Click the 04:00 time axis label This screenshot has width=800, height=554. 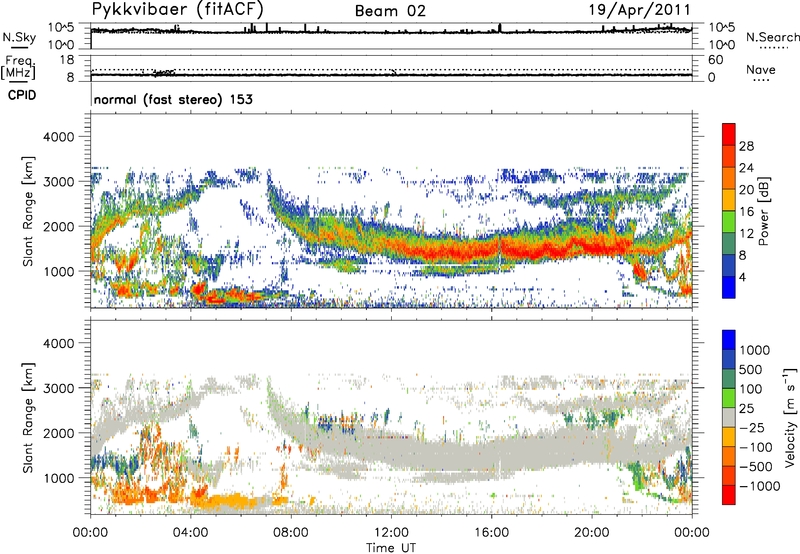tap(190, 533)
